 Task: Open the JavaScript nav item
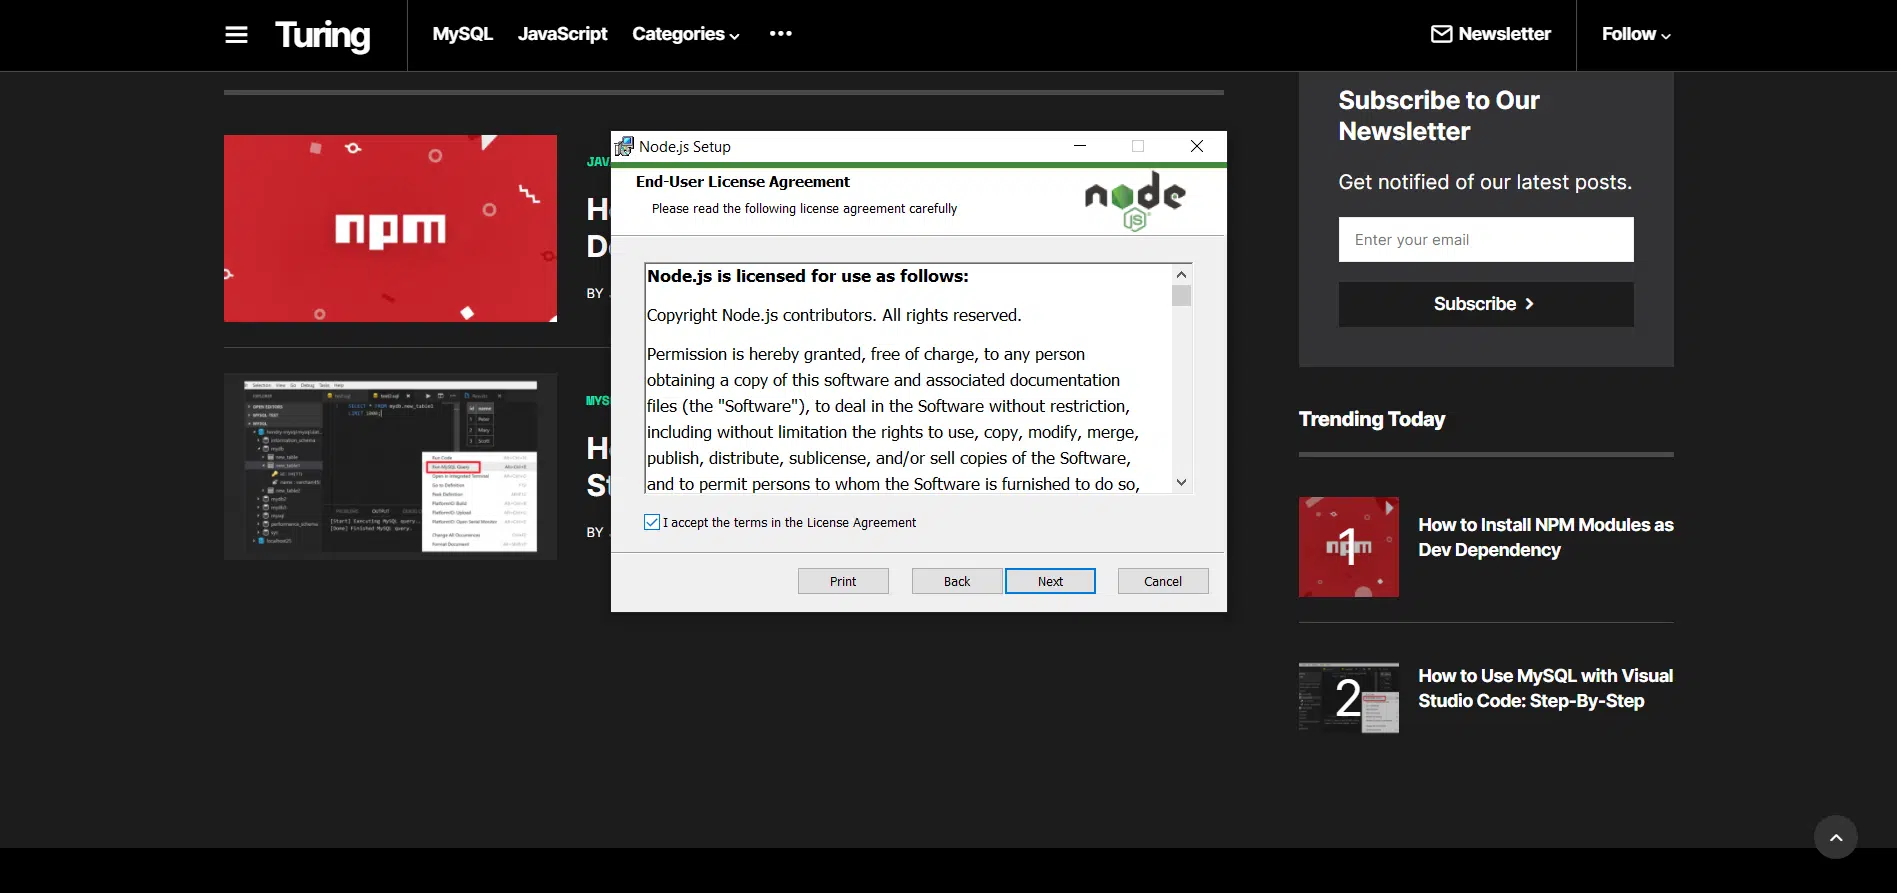[562, 34]
